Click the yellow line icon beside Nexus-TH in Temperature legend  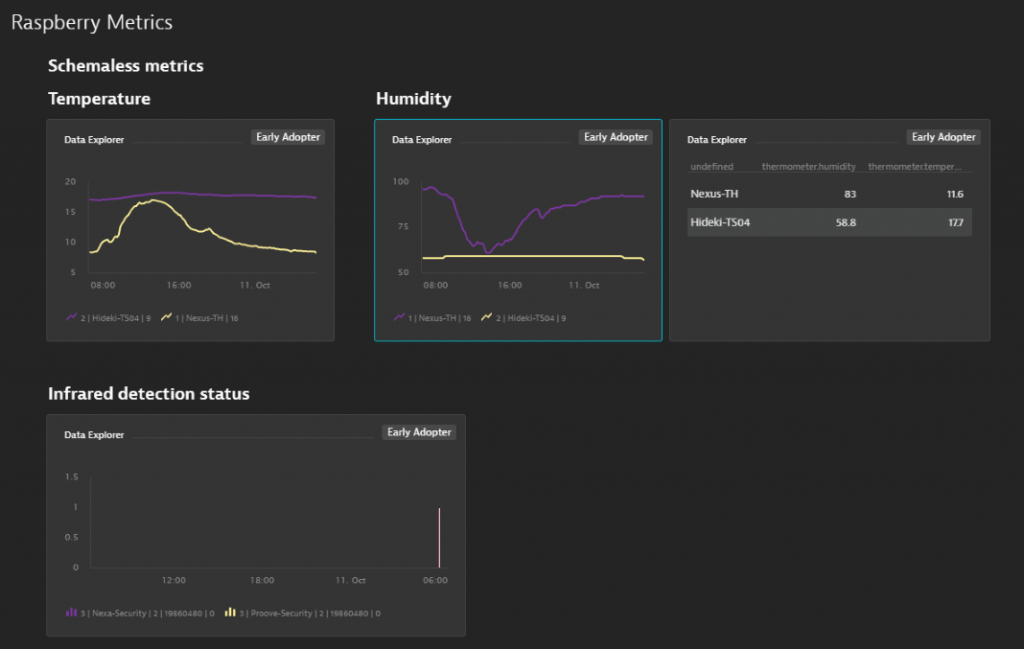coord(166,317)
